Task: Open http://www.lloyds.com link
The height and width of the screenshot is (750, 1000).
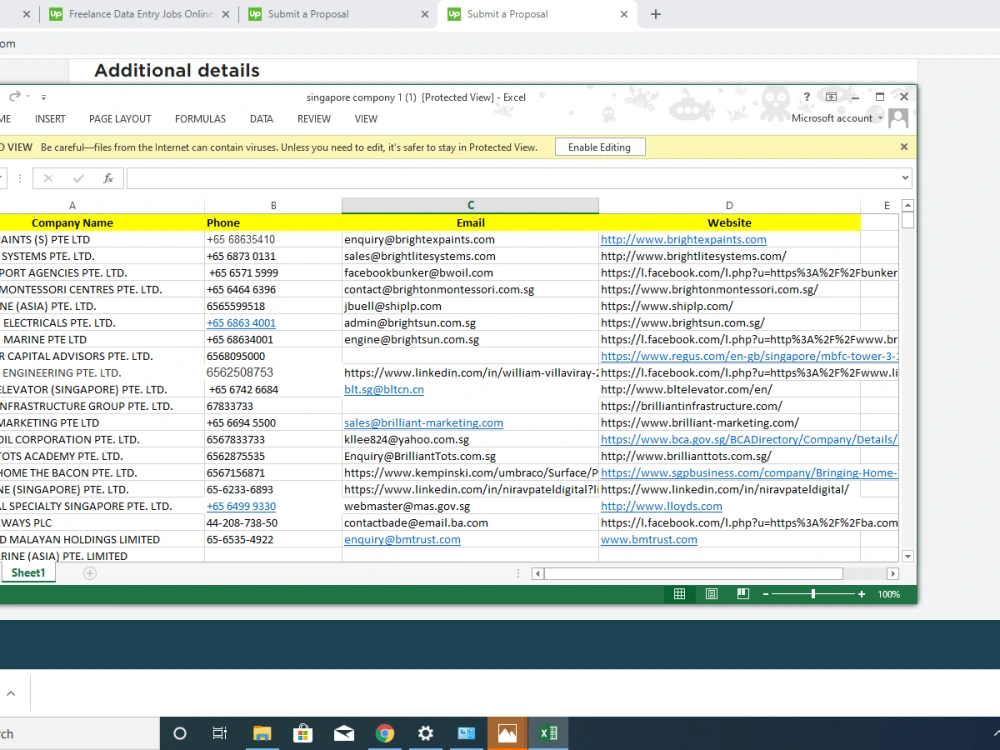Action: pos(661,506)
